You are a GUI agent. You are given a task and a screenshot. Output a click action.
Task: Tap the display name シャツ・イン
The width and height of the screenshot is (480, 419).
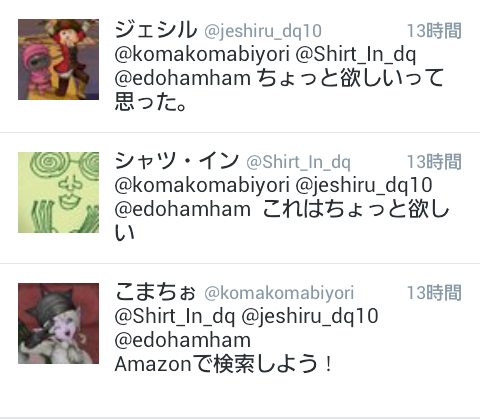(177, 161)
